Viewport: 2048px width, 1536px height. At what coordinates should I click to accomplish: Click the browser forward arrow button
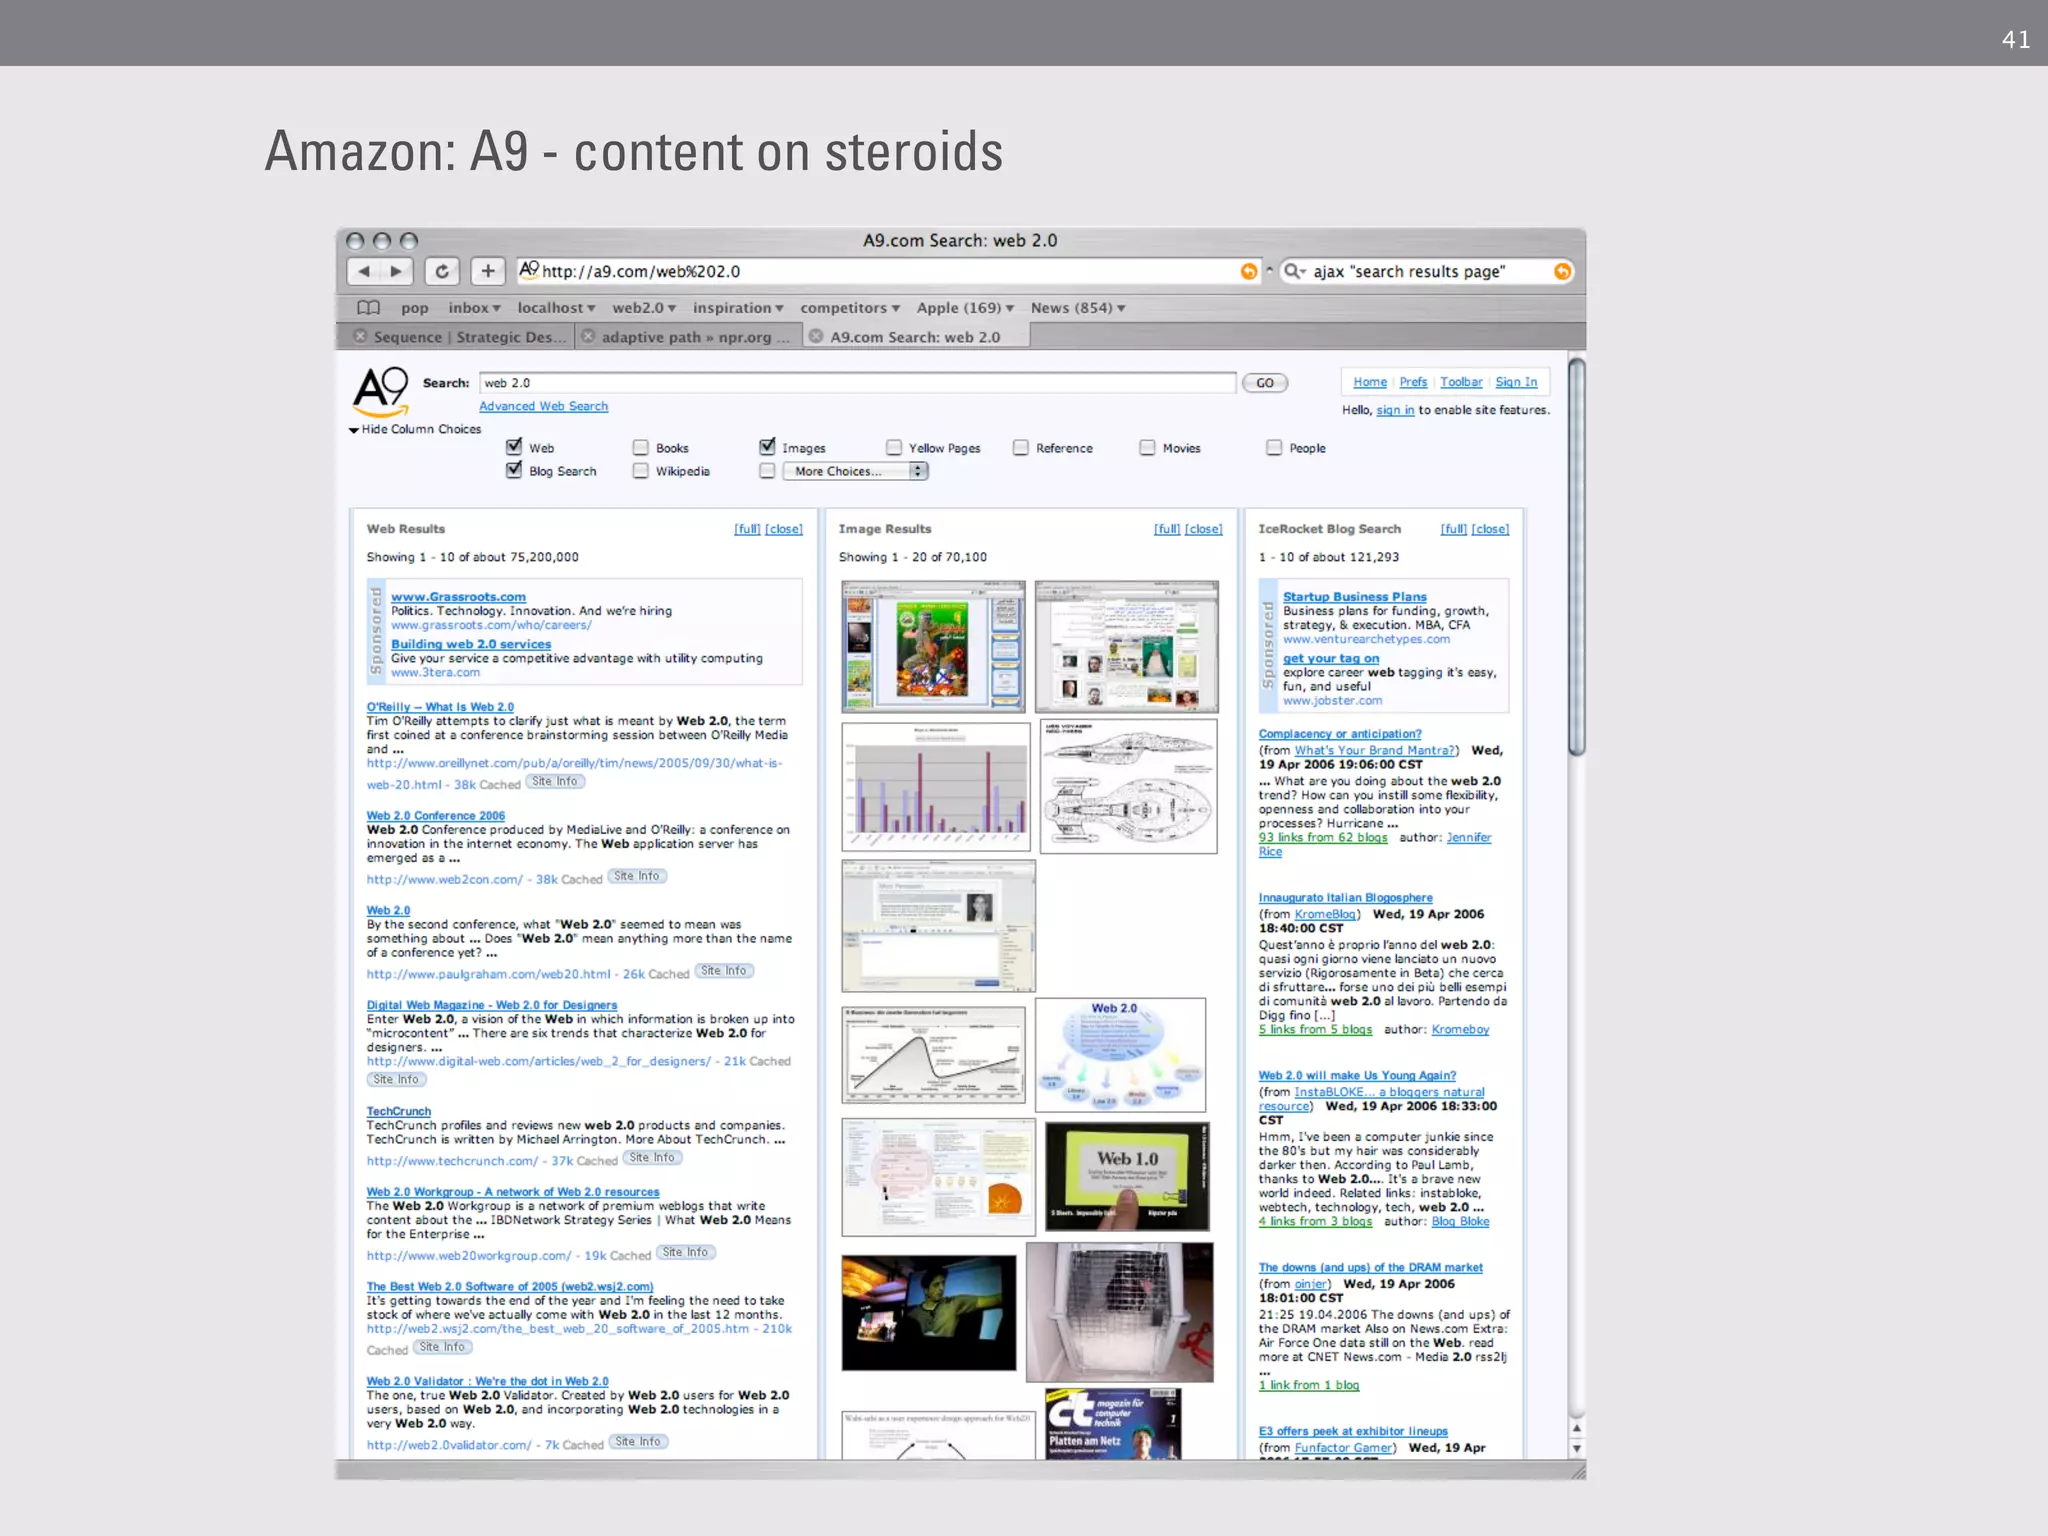(396, 271)
